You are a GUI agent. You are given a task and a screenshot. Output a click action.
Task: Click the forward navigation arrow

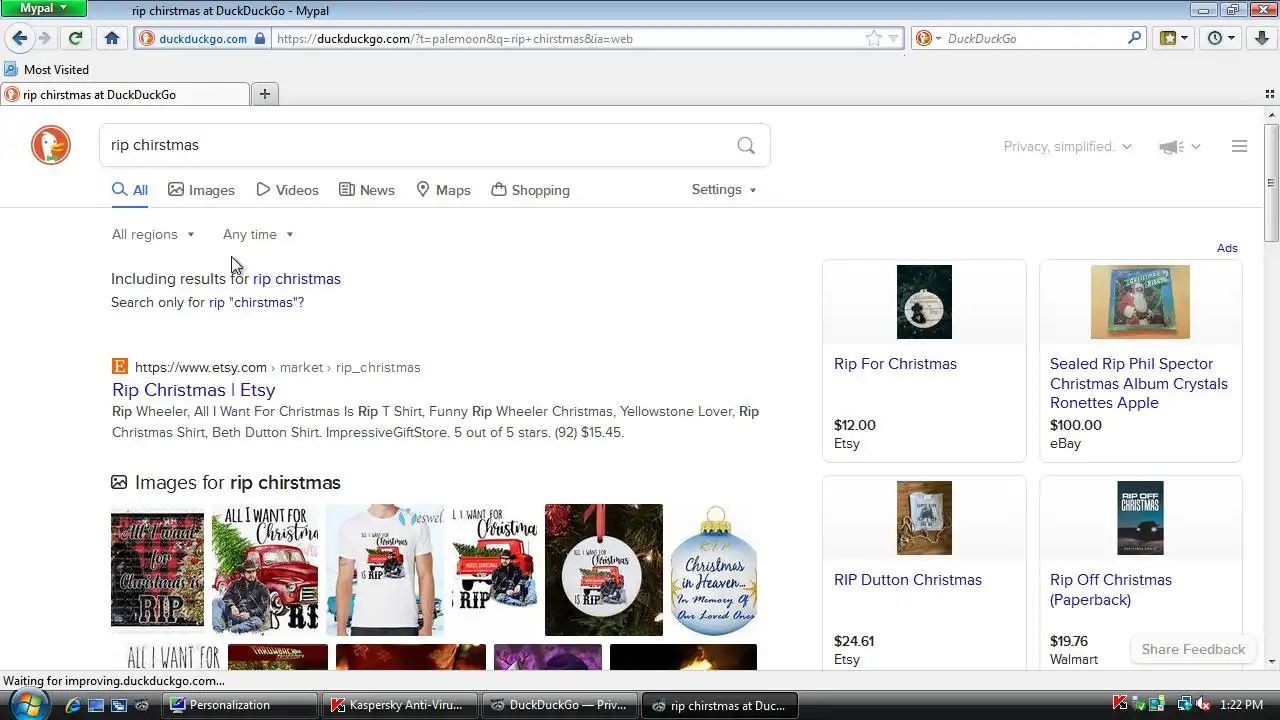(44, 38)
